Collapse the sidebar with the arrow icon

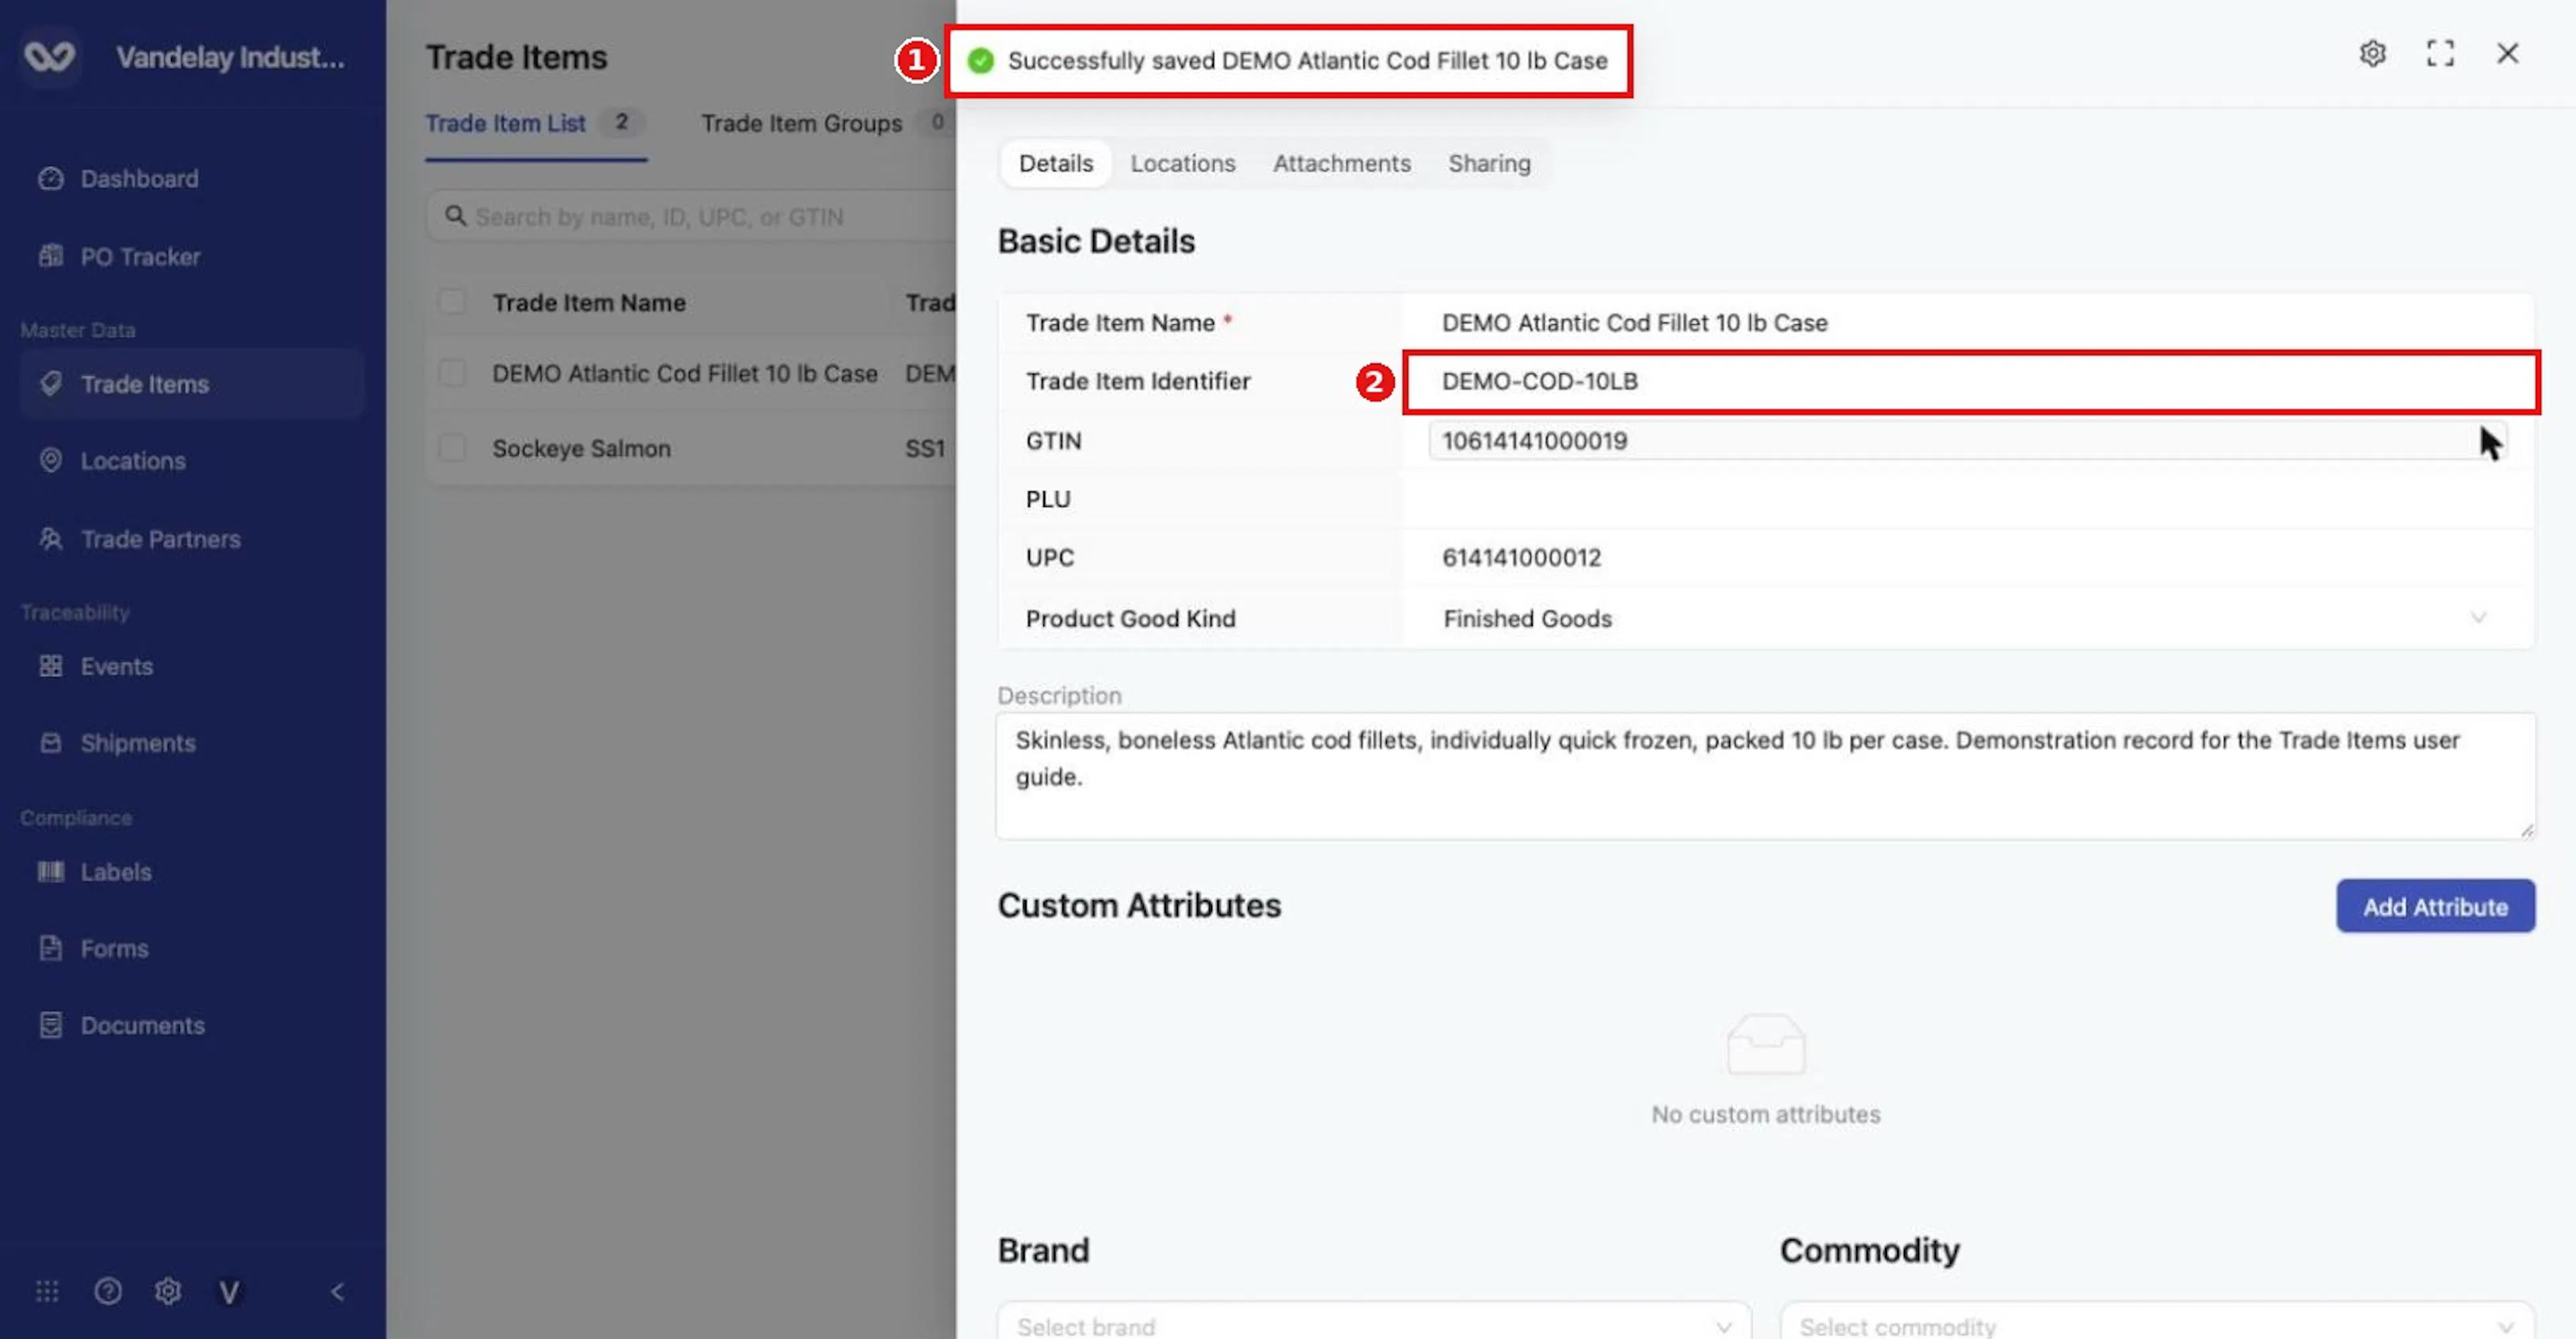pyautogui.click(x=337, y=1291)
